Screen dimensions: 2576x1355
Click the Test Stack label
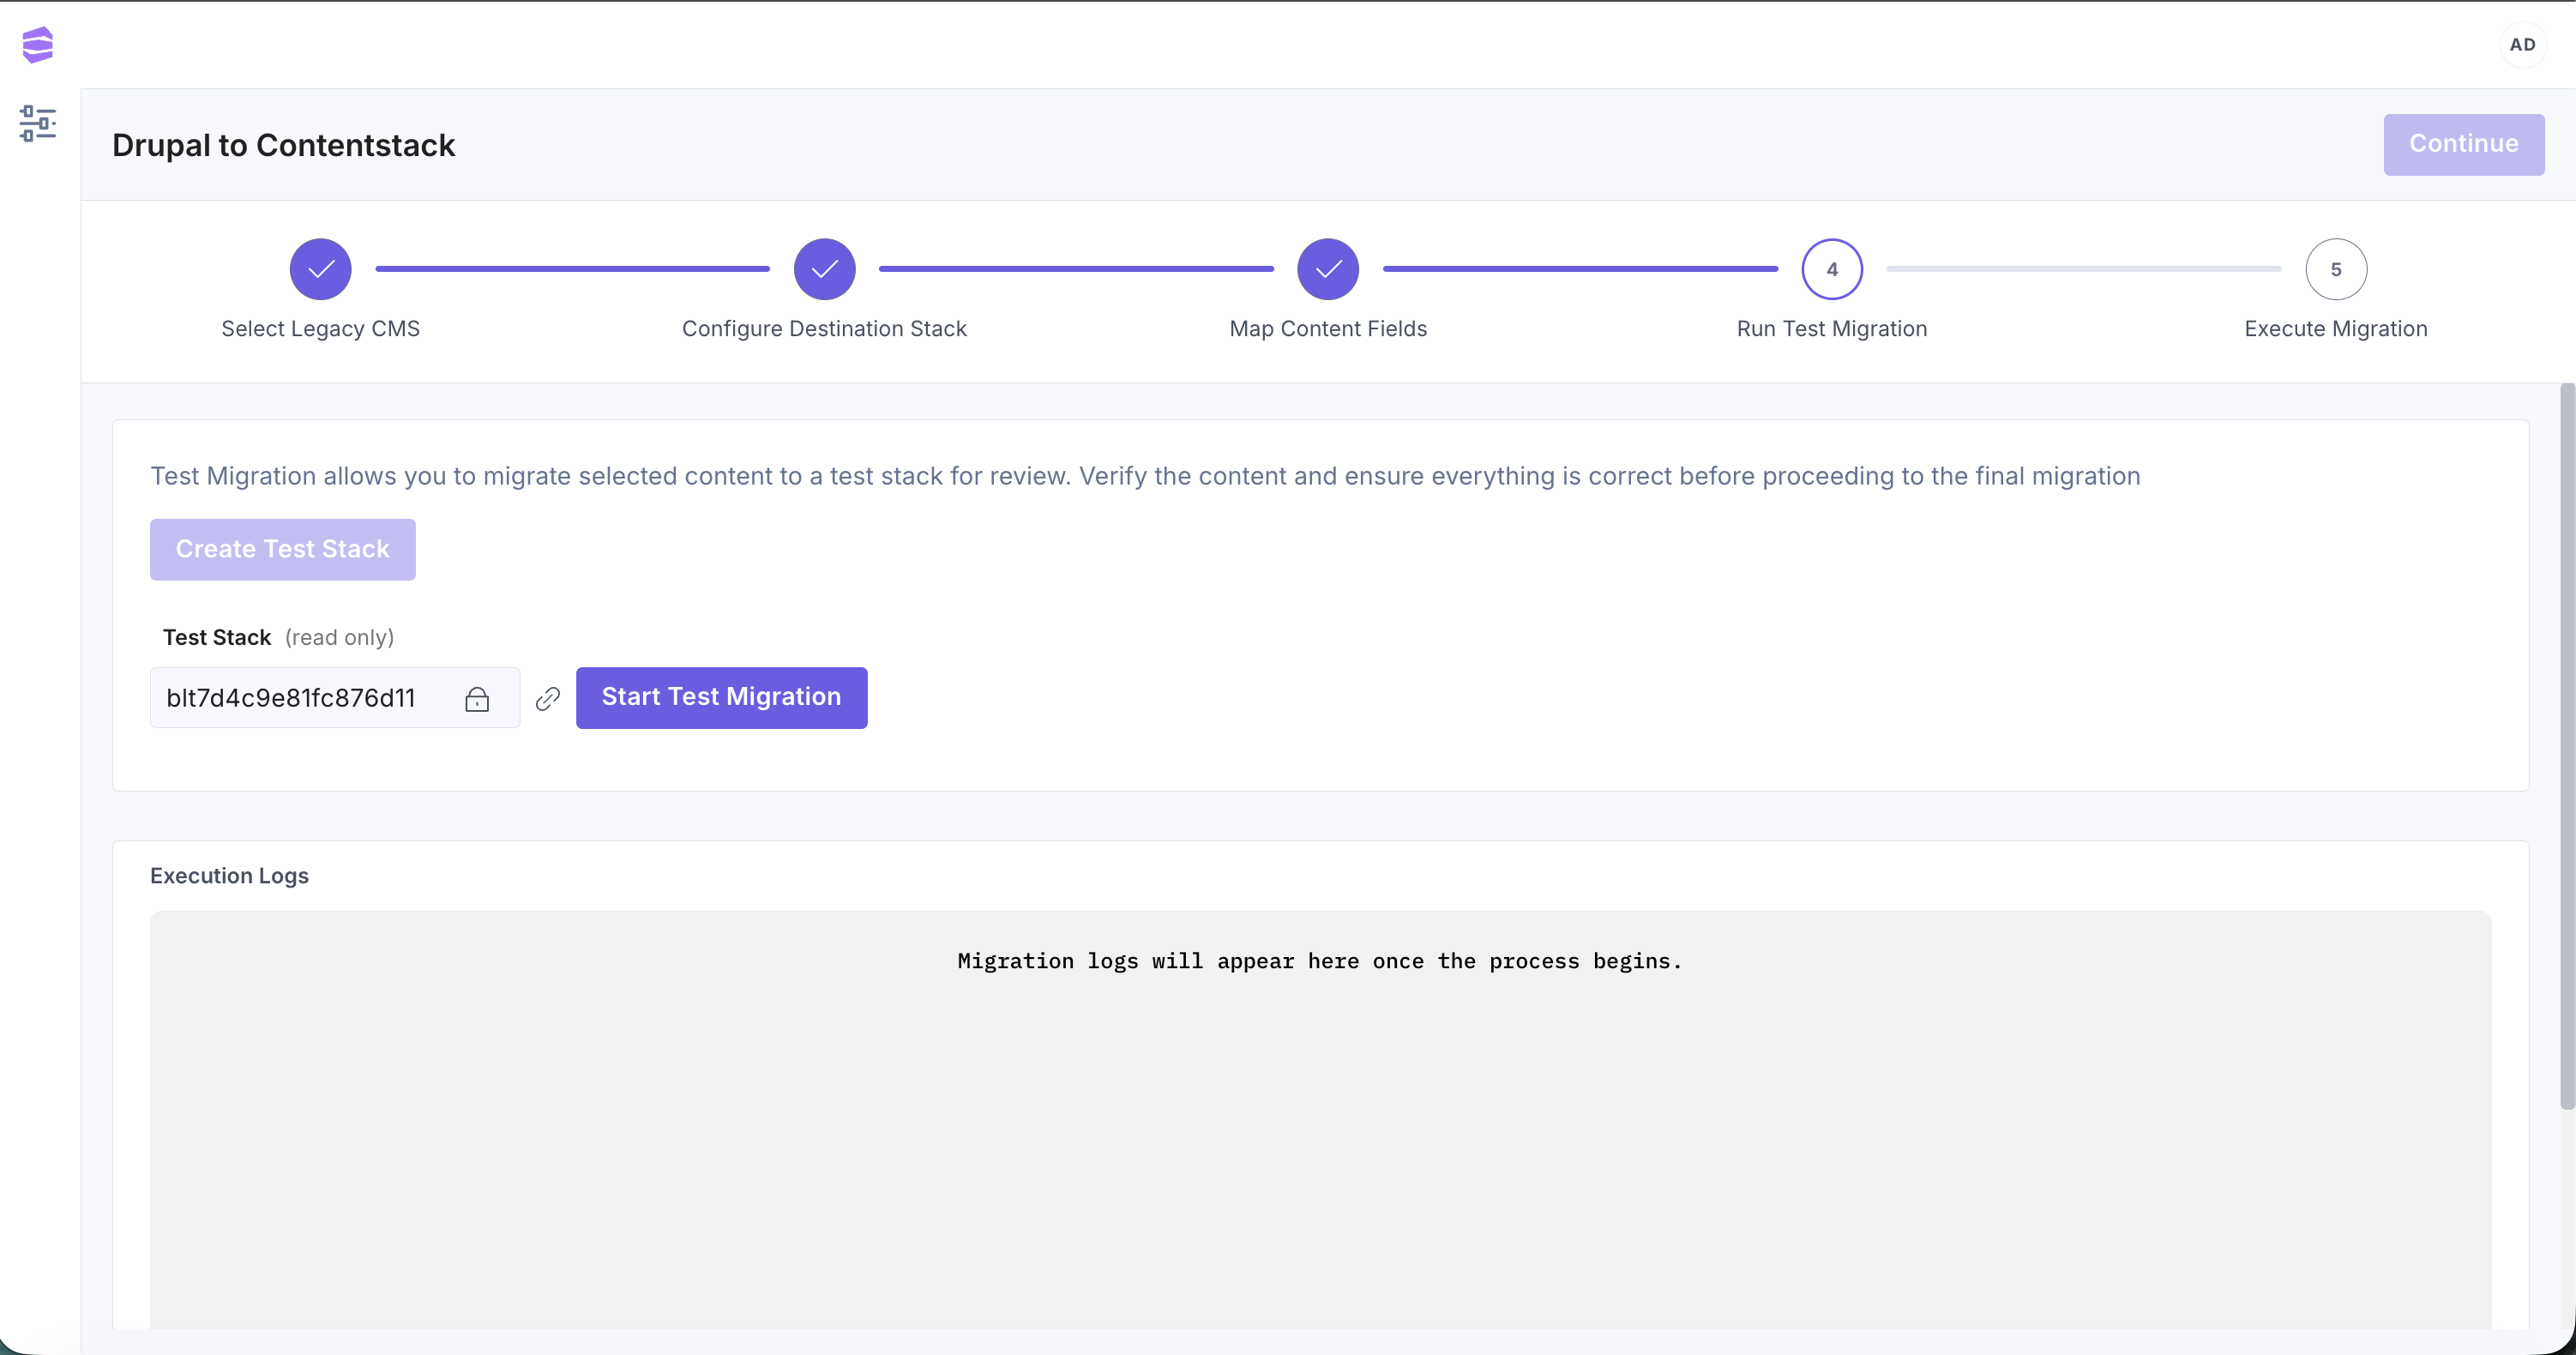click(217, 638)
